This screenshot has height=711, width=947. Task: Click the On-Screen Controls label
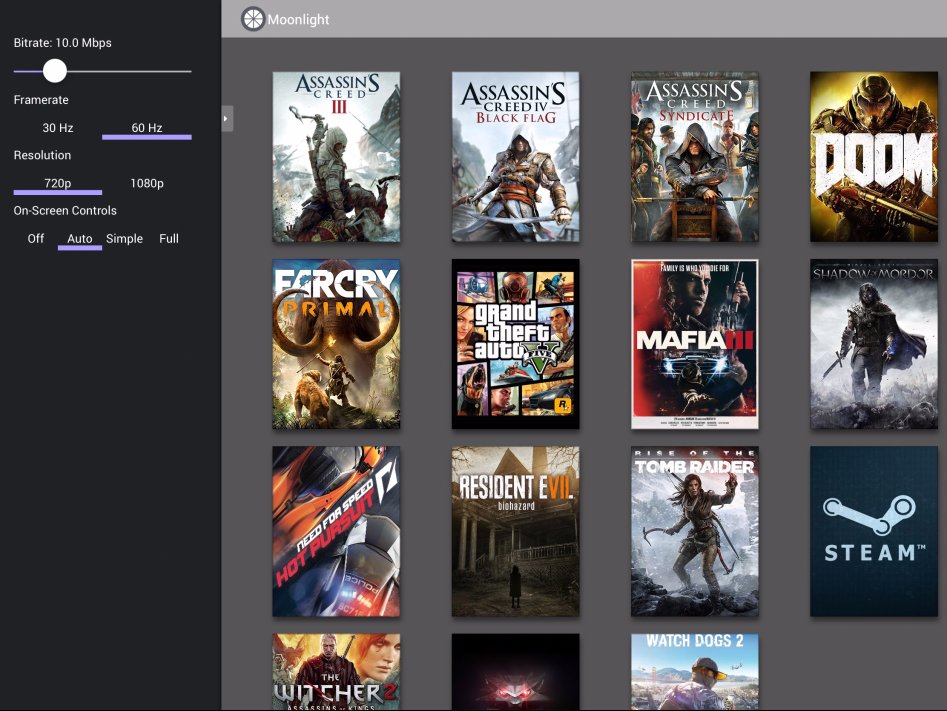[x=65, y=211]
